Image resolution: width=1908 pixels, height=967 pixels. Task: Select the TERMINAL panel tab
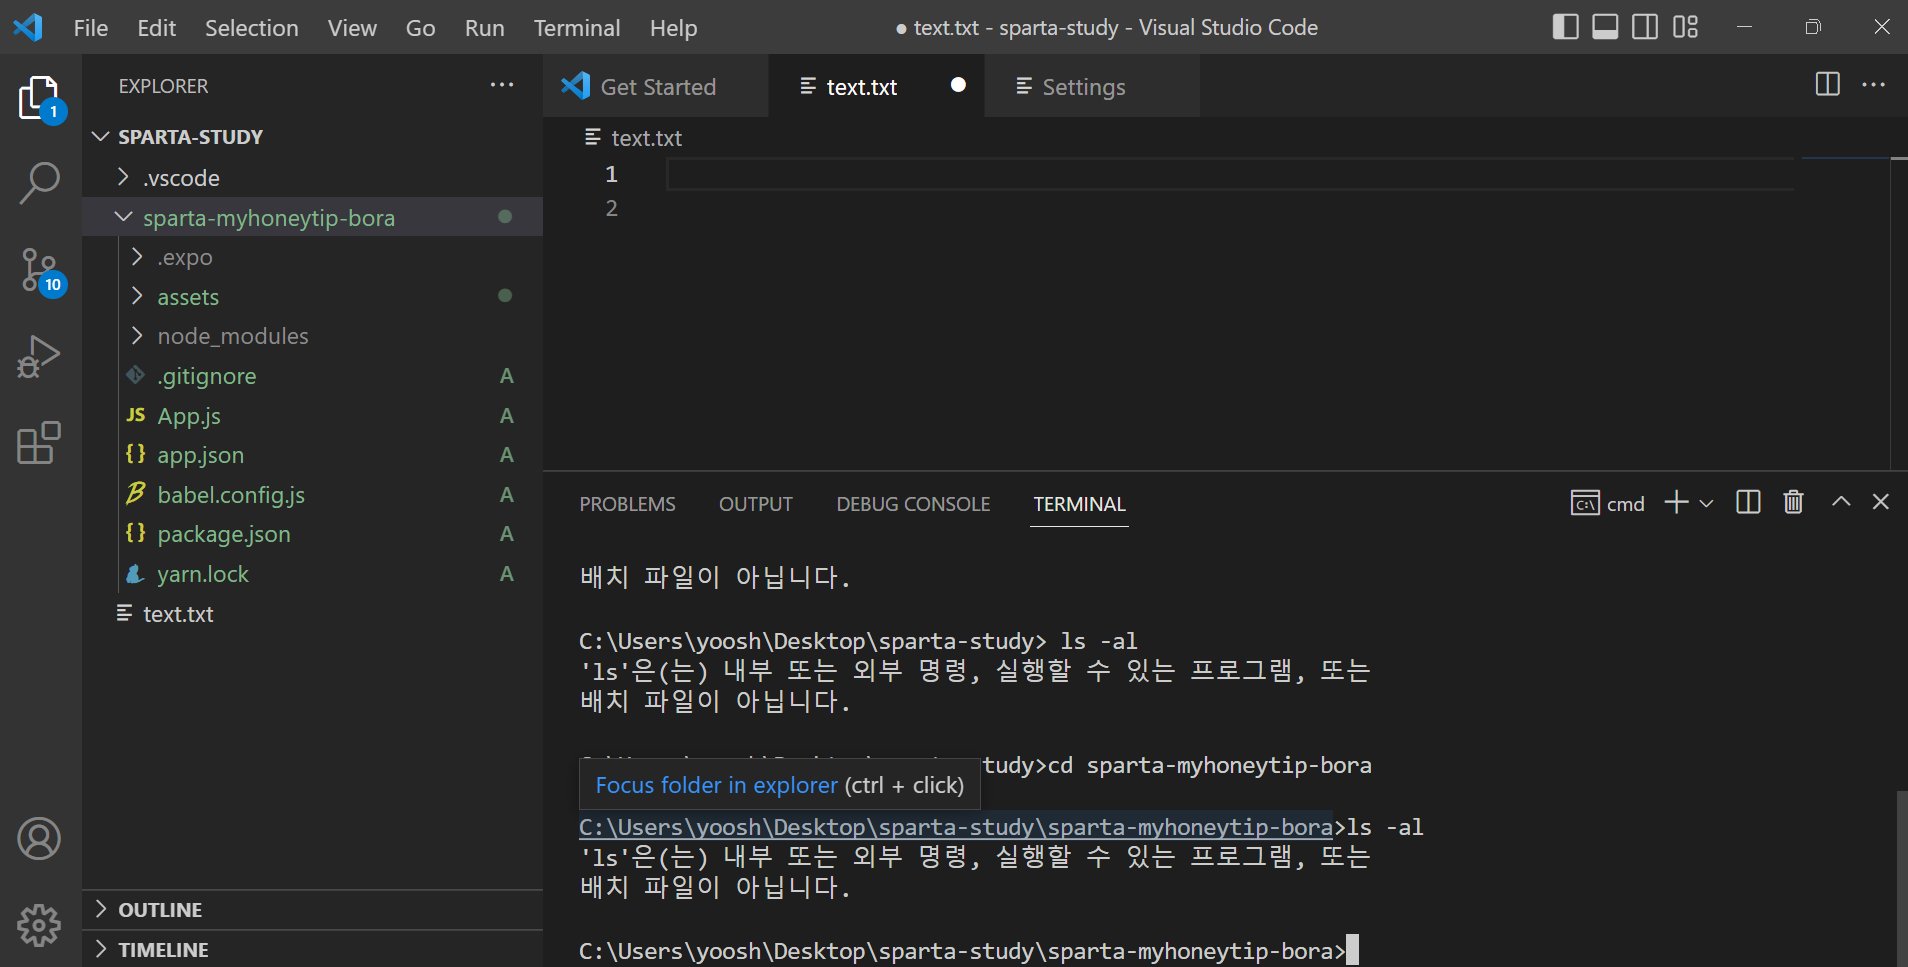point(1080,504)
